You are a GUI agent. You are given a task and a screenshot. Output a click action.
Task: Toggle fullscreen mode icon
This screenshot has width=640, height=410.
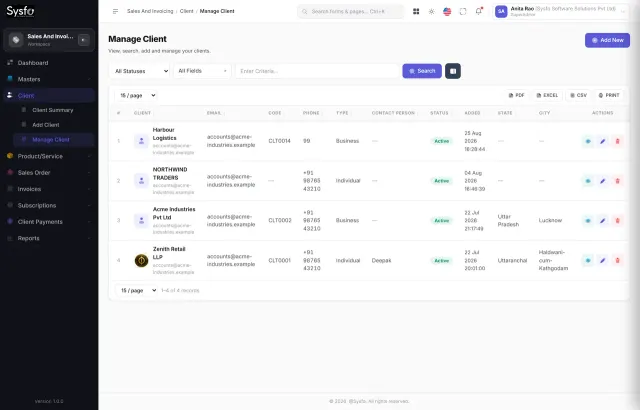462,11
